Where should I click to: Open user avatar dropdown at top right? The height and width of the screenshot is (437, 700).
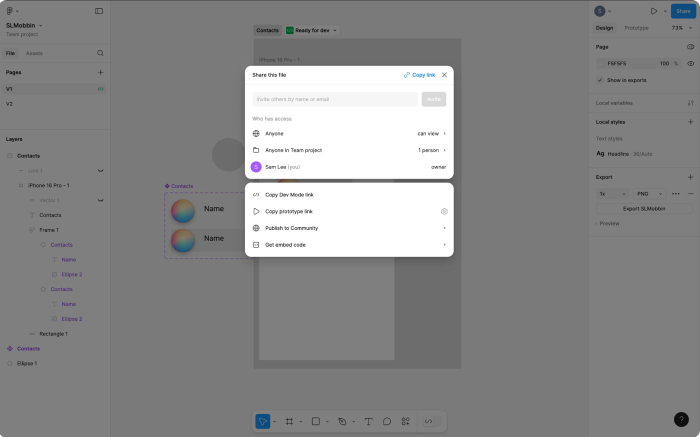click(603, 11)
